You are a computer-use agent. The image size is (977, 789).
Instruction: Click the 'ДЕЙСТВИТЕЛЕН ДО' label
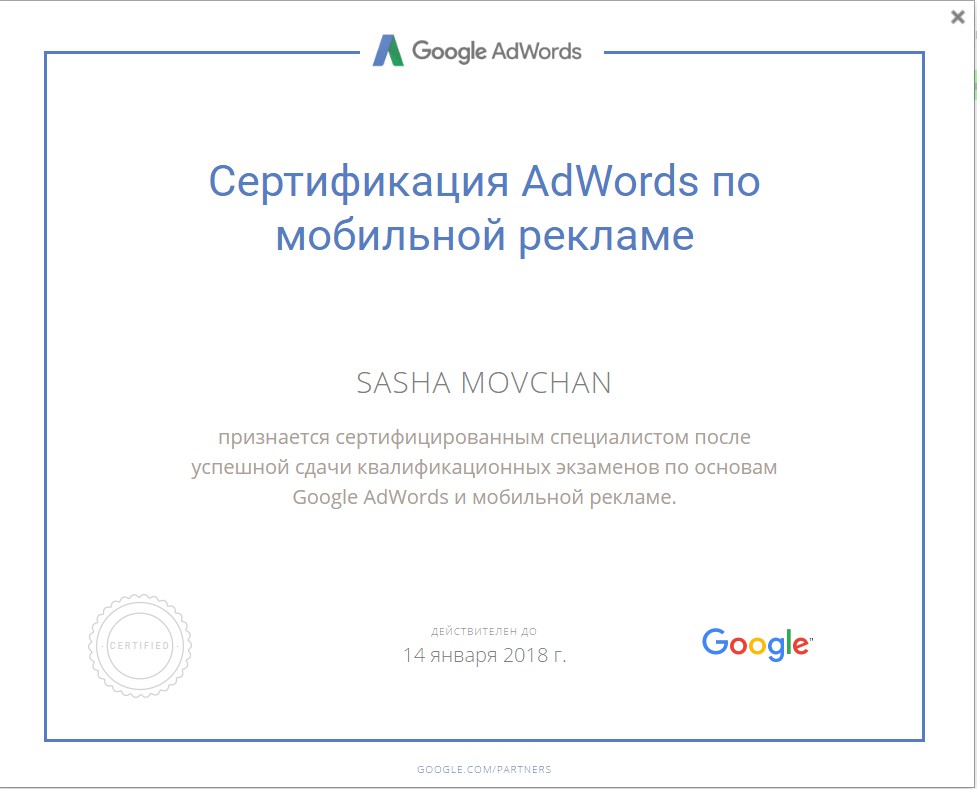click(x=484, y=631)
